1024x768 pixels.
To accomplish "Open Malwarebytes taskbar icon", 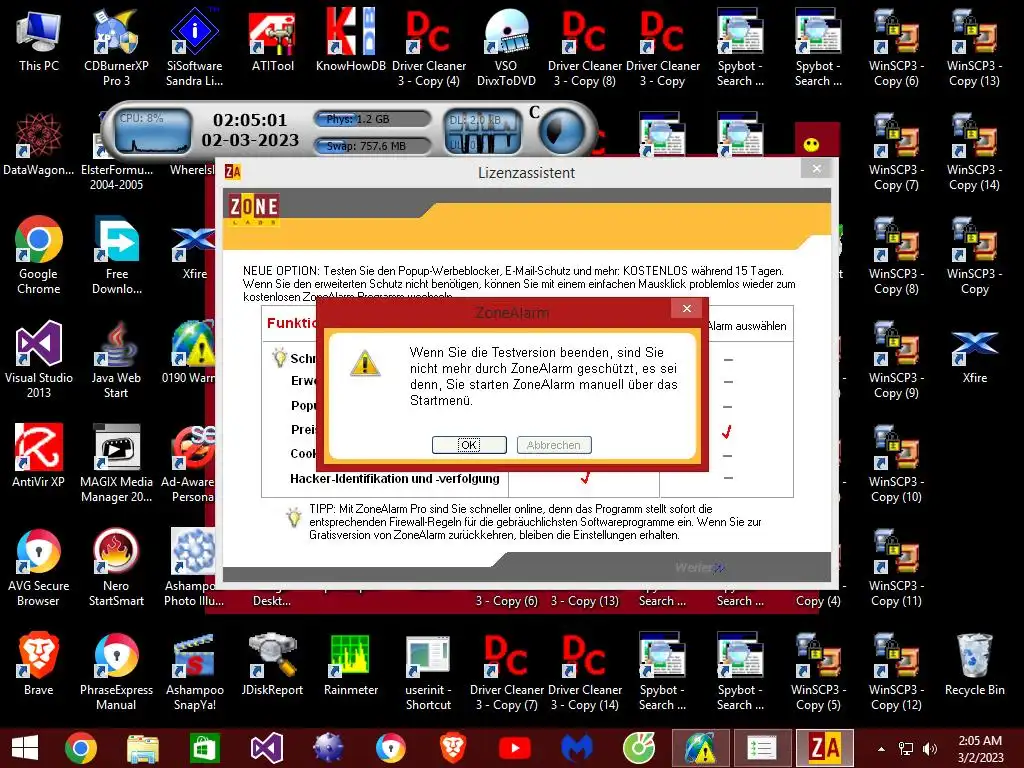I will point(577,748).
